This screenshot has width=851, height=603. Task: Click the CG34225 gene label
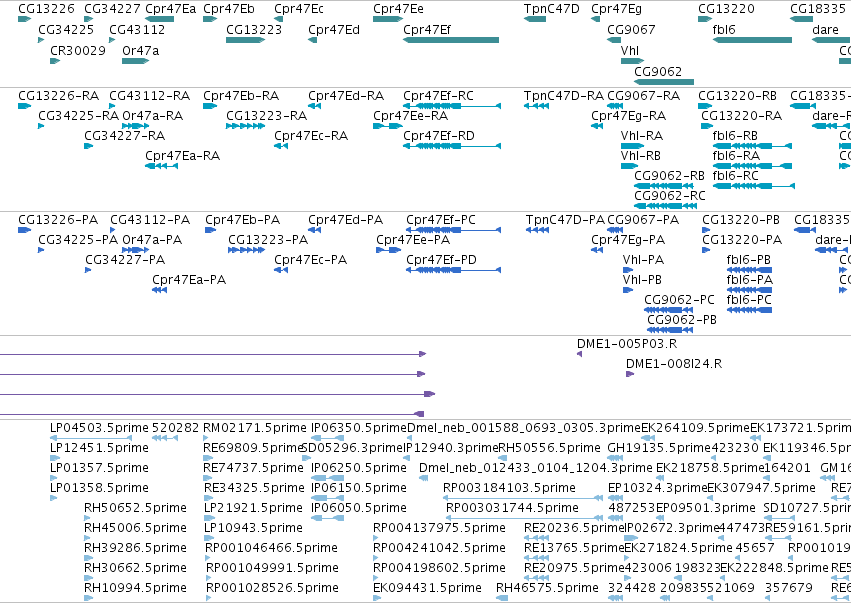(x=66, y=30)
